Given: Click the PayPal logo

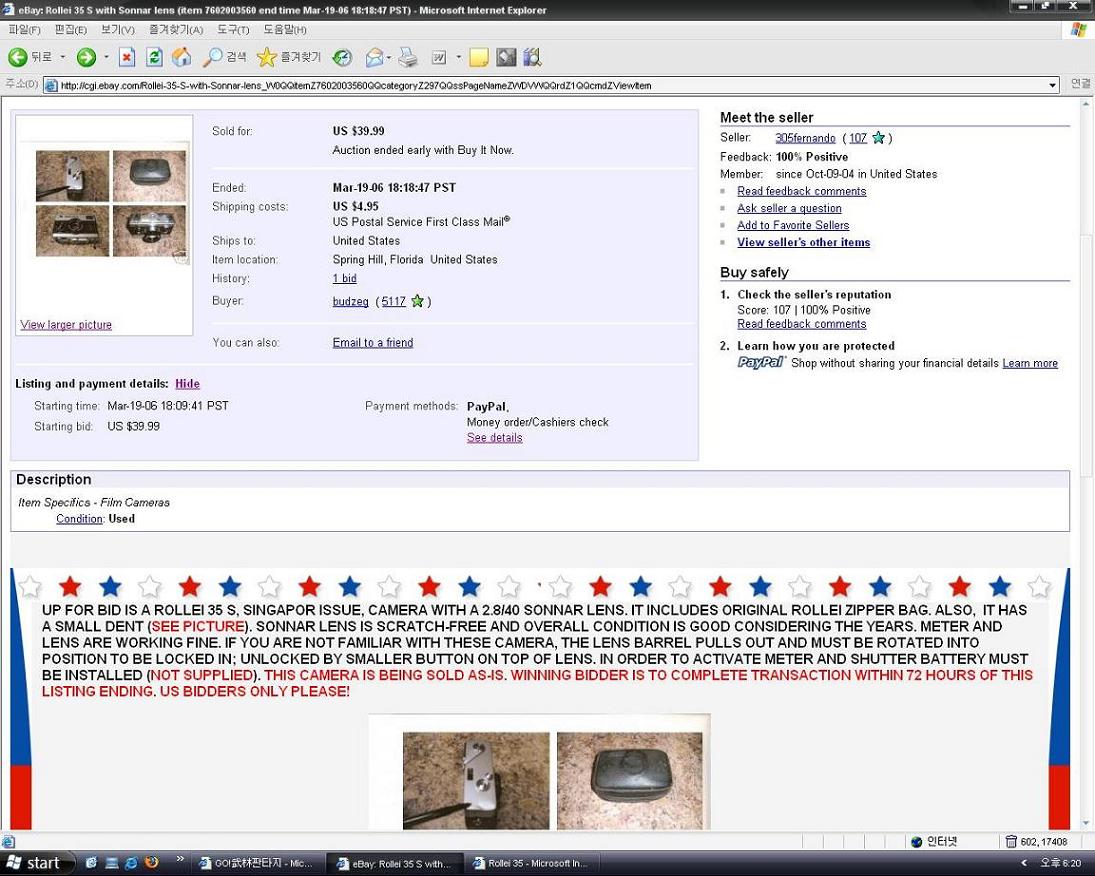Looking at the screenshot, I should click(761, 362).
